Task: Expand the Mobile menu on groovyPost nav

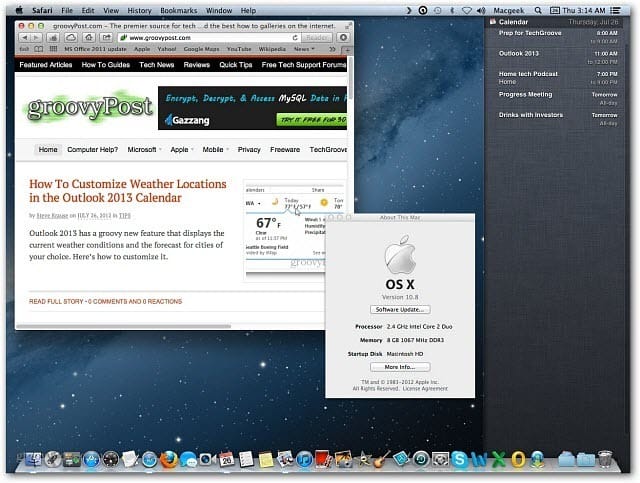Action: pos(216,149)
